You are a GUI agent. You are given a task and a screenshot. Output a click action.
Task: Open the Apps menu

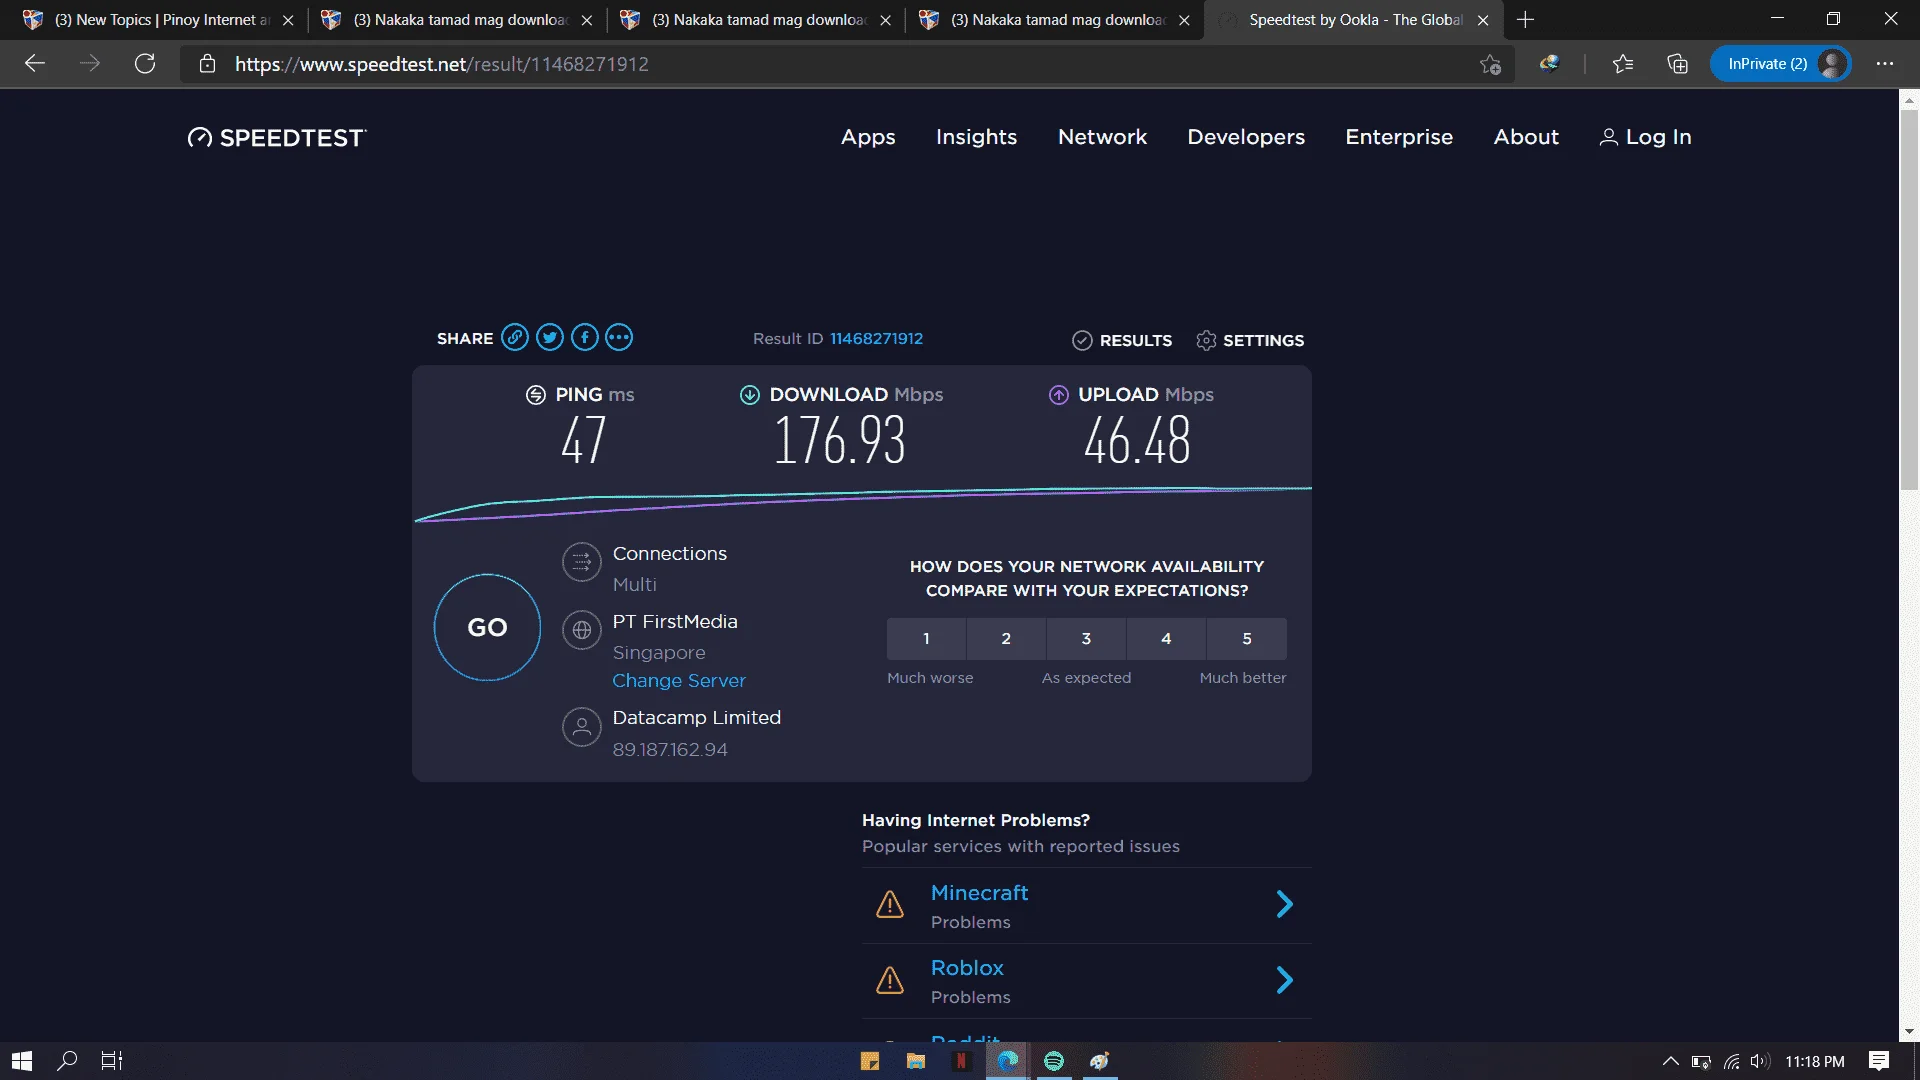pos(868,137)
